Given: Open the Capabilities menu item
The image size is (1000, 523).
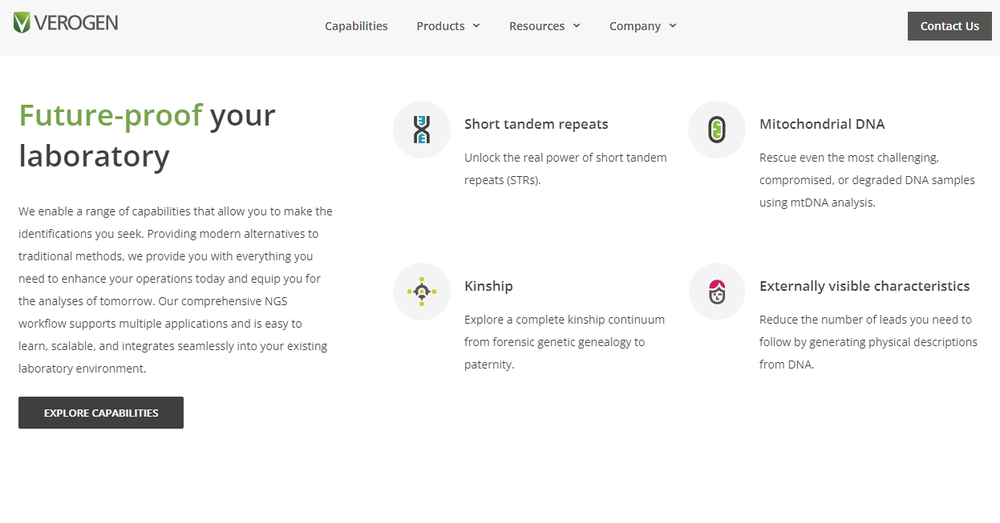Looking at the screenshot, I should tap(356, 26).
